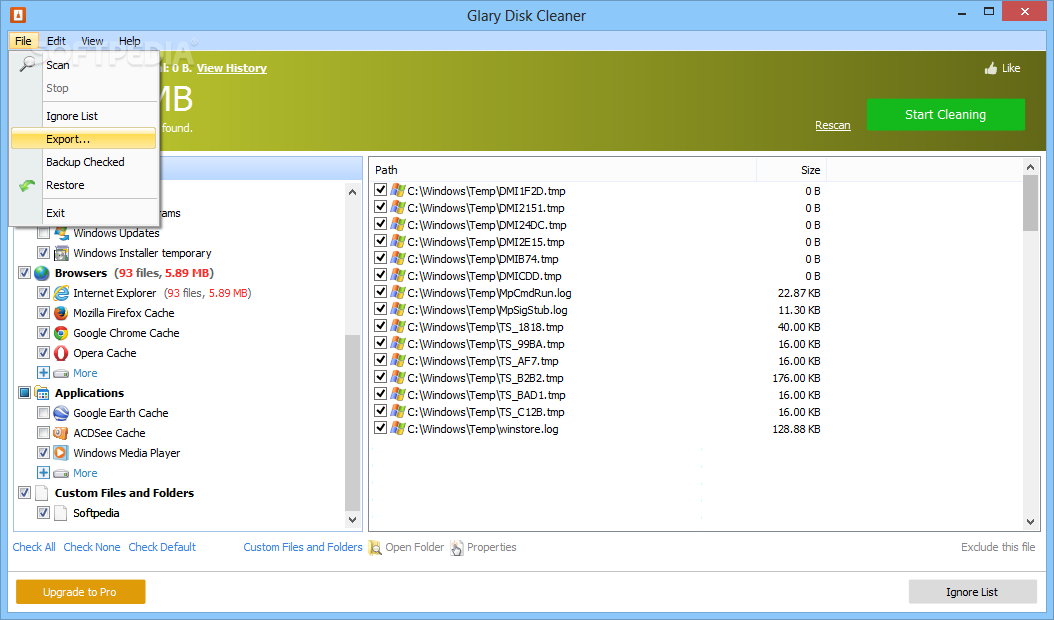Open the File menu
1054x620 pixels.
(x=23, y=41)
